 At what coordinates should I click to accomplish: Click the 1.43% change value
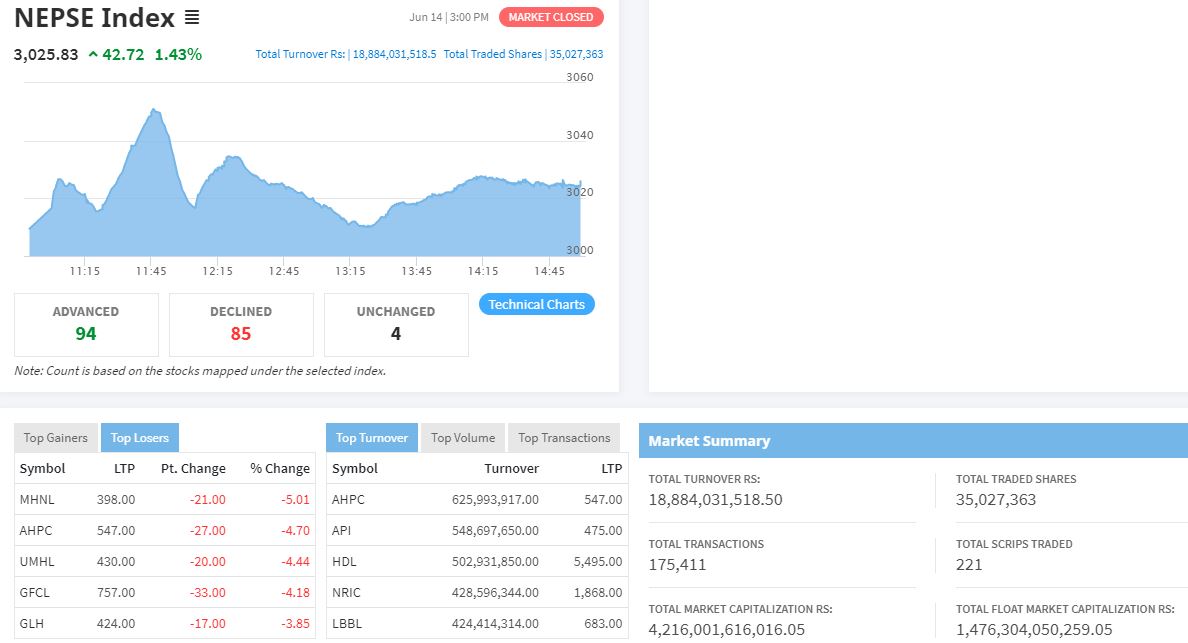pos(178,55)
